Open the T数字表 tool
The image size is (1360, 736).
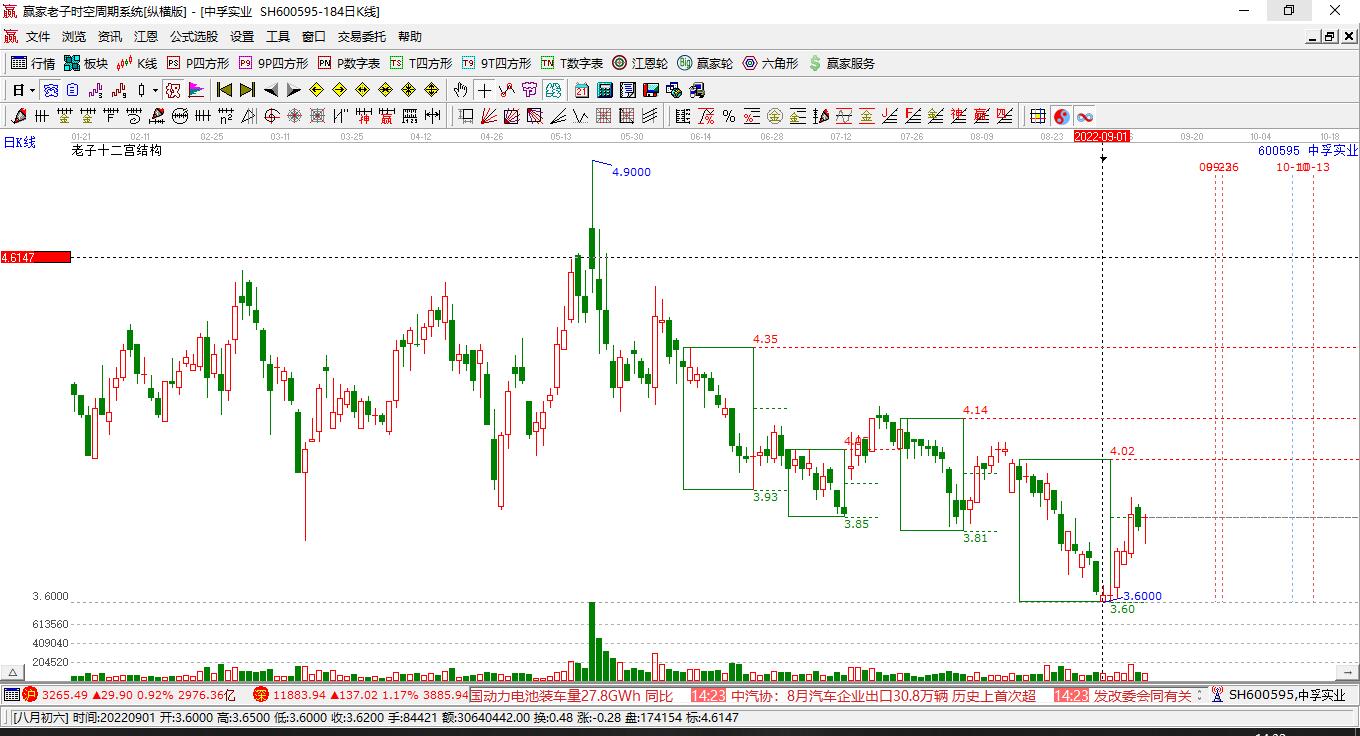pyautogui.click(x=572, y=63)
